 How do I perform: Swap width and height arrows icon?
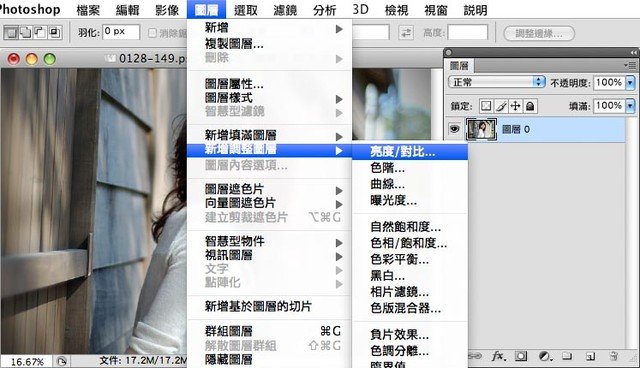click(406, 33)
